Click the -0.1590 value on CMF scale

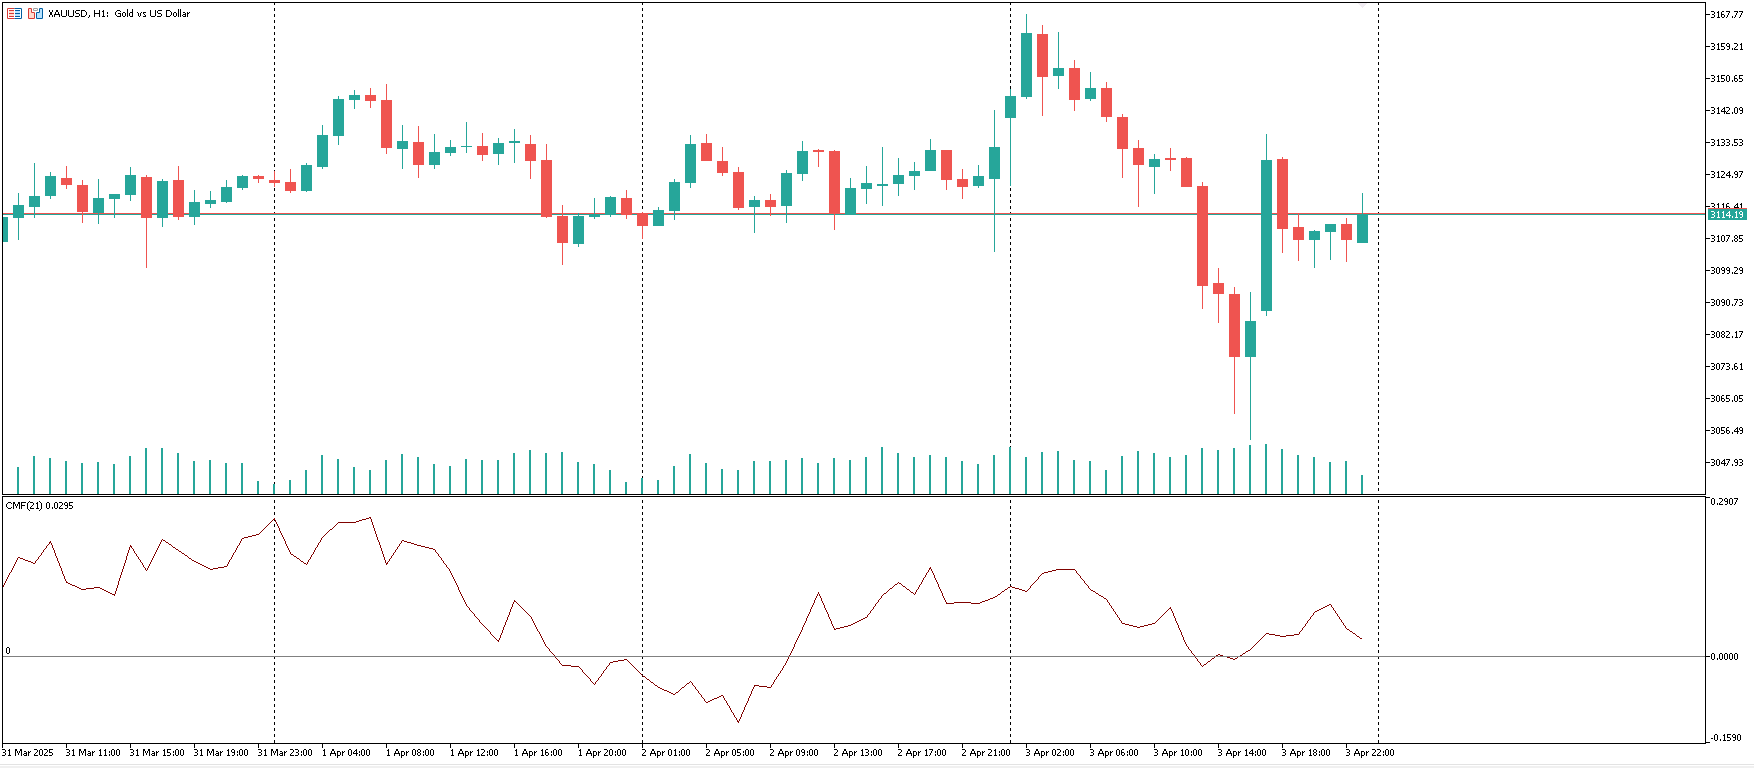(1724, 738)
